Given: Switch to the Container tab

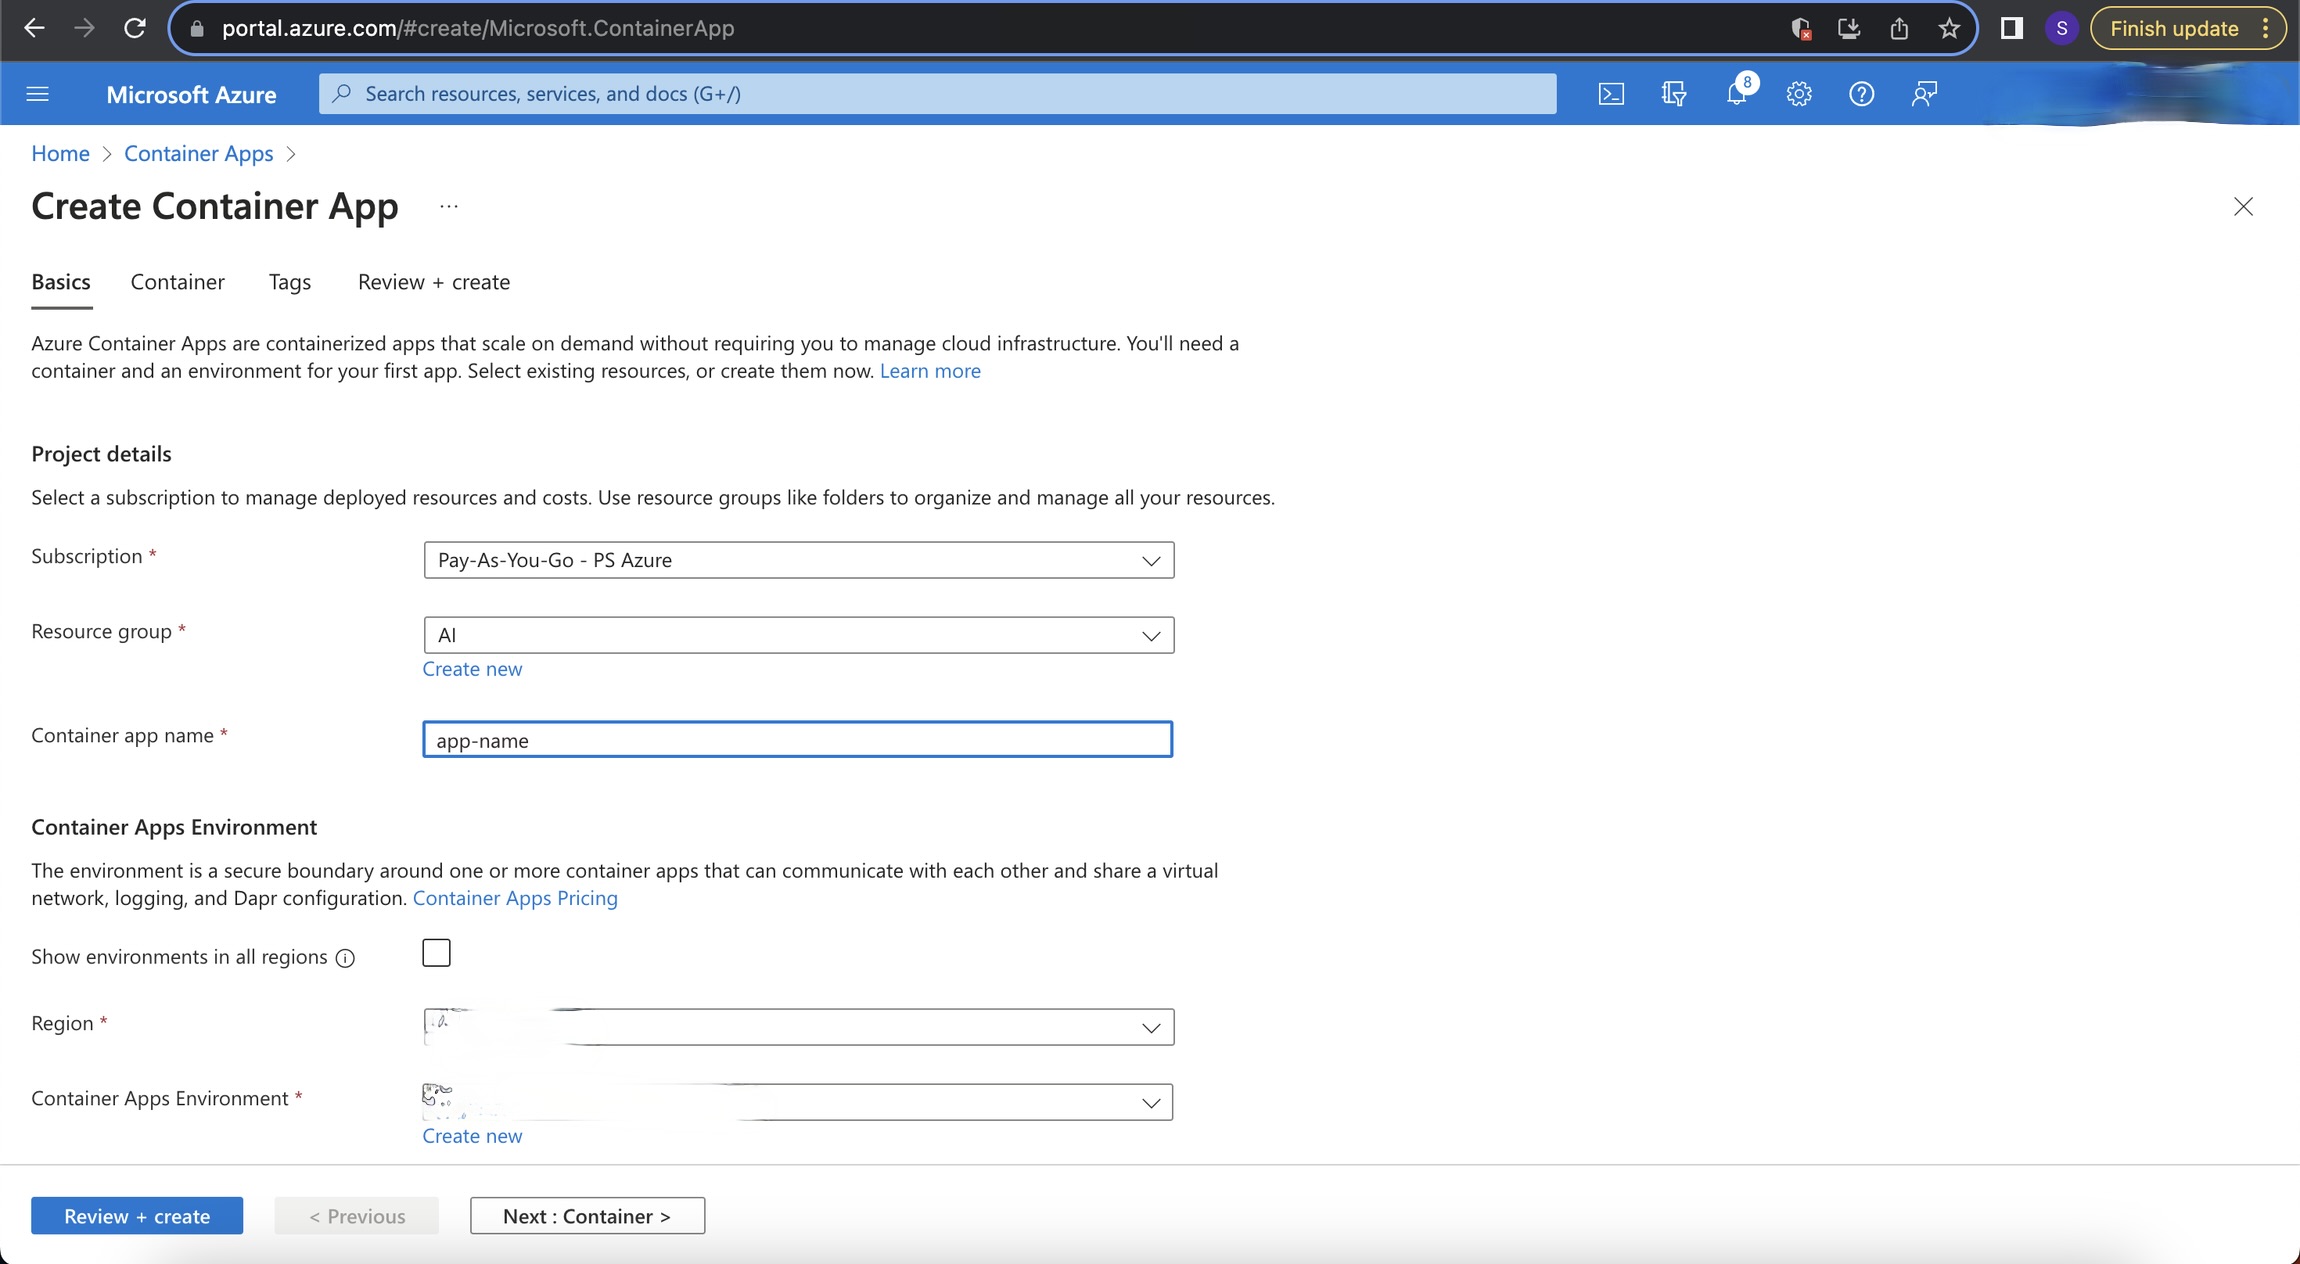Looking at the screenshot, I should tap(177, 281).
